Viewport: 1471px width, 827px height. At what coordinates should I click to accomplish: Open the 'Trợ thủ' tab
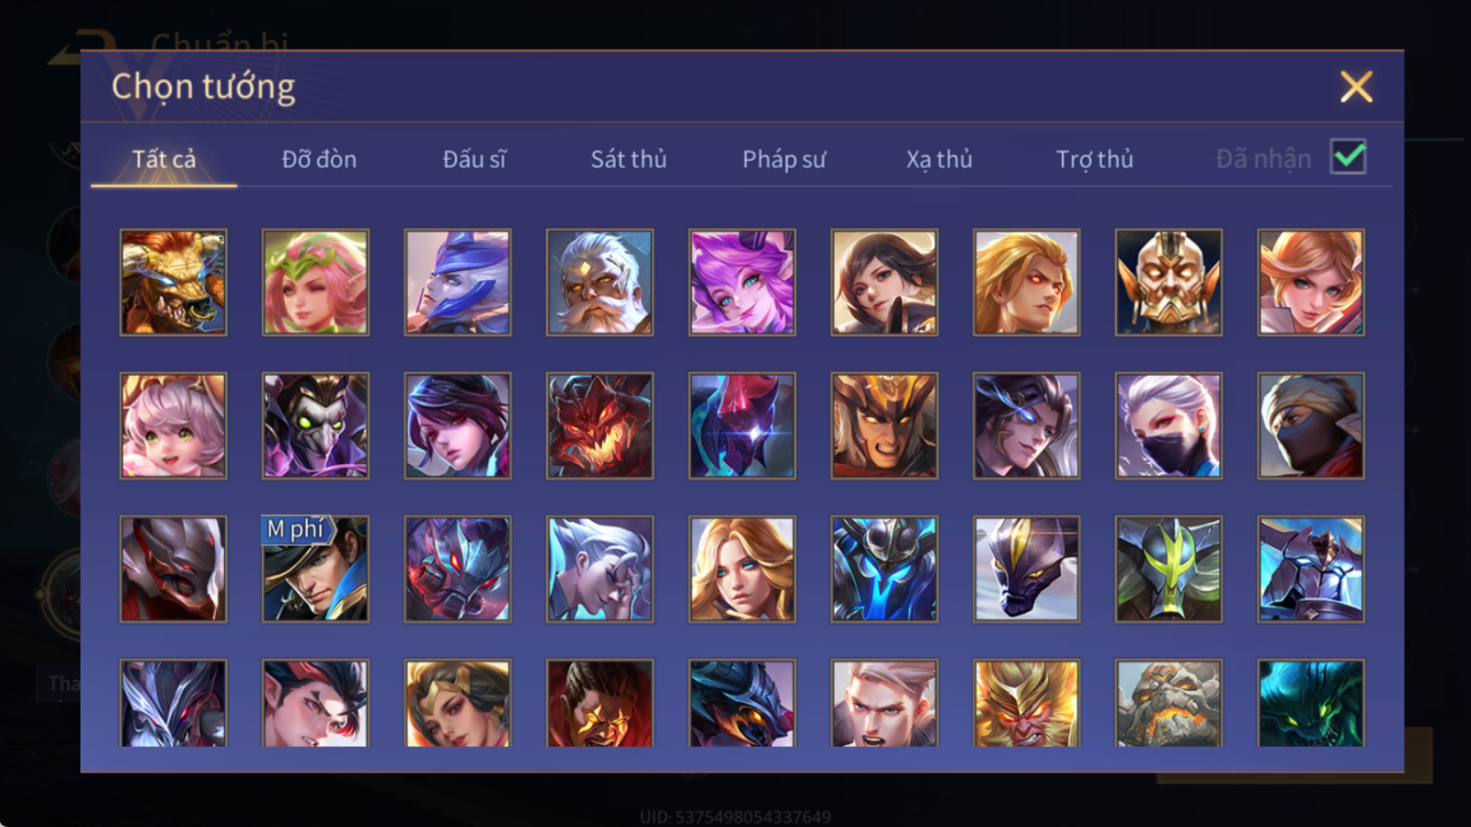1095,159
